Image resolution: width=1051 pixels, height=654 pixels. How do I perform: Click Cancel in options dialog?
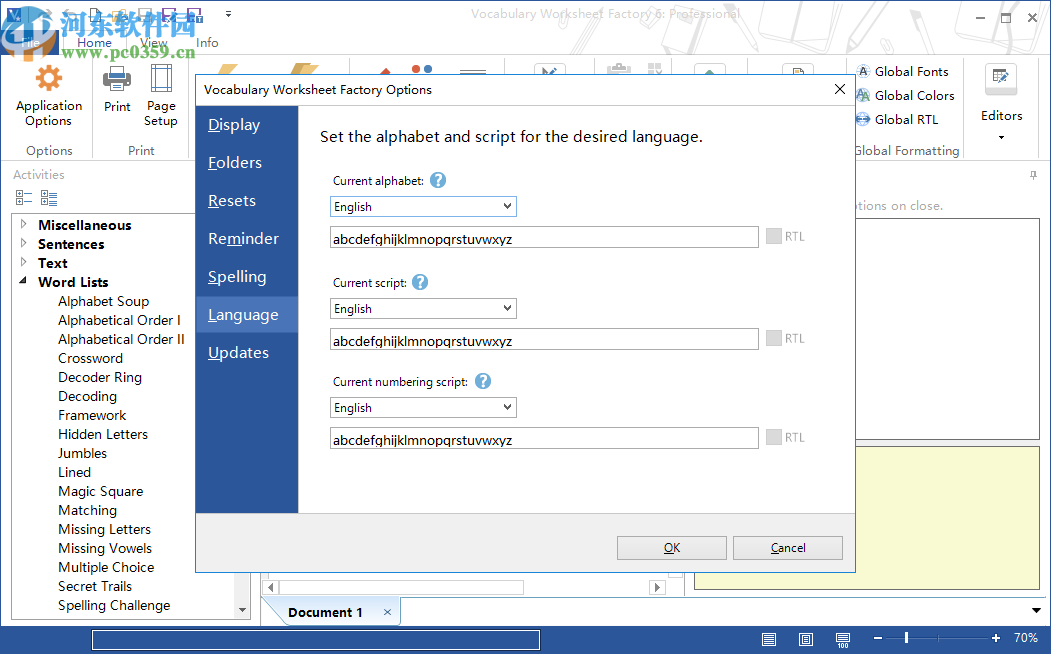[x=788, y=547]
